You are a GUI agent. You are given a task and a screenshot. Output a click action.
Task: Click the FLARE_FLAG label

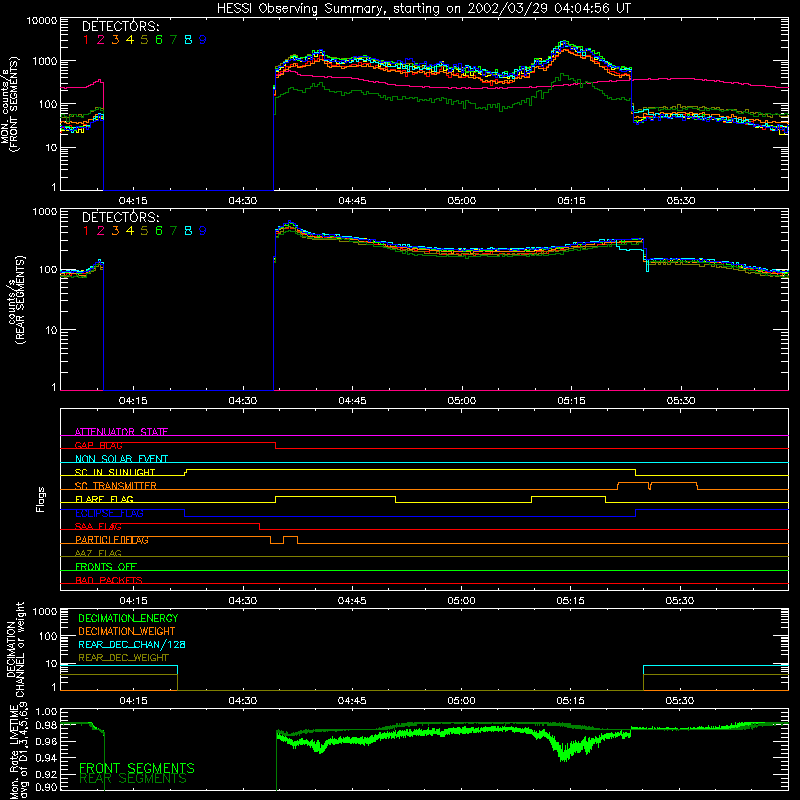tap(104, 499)
